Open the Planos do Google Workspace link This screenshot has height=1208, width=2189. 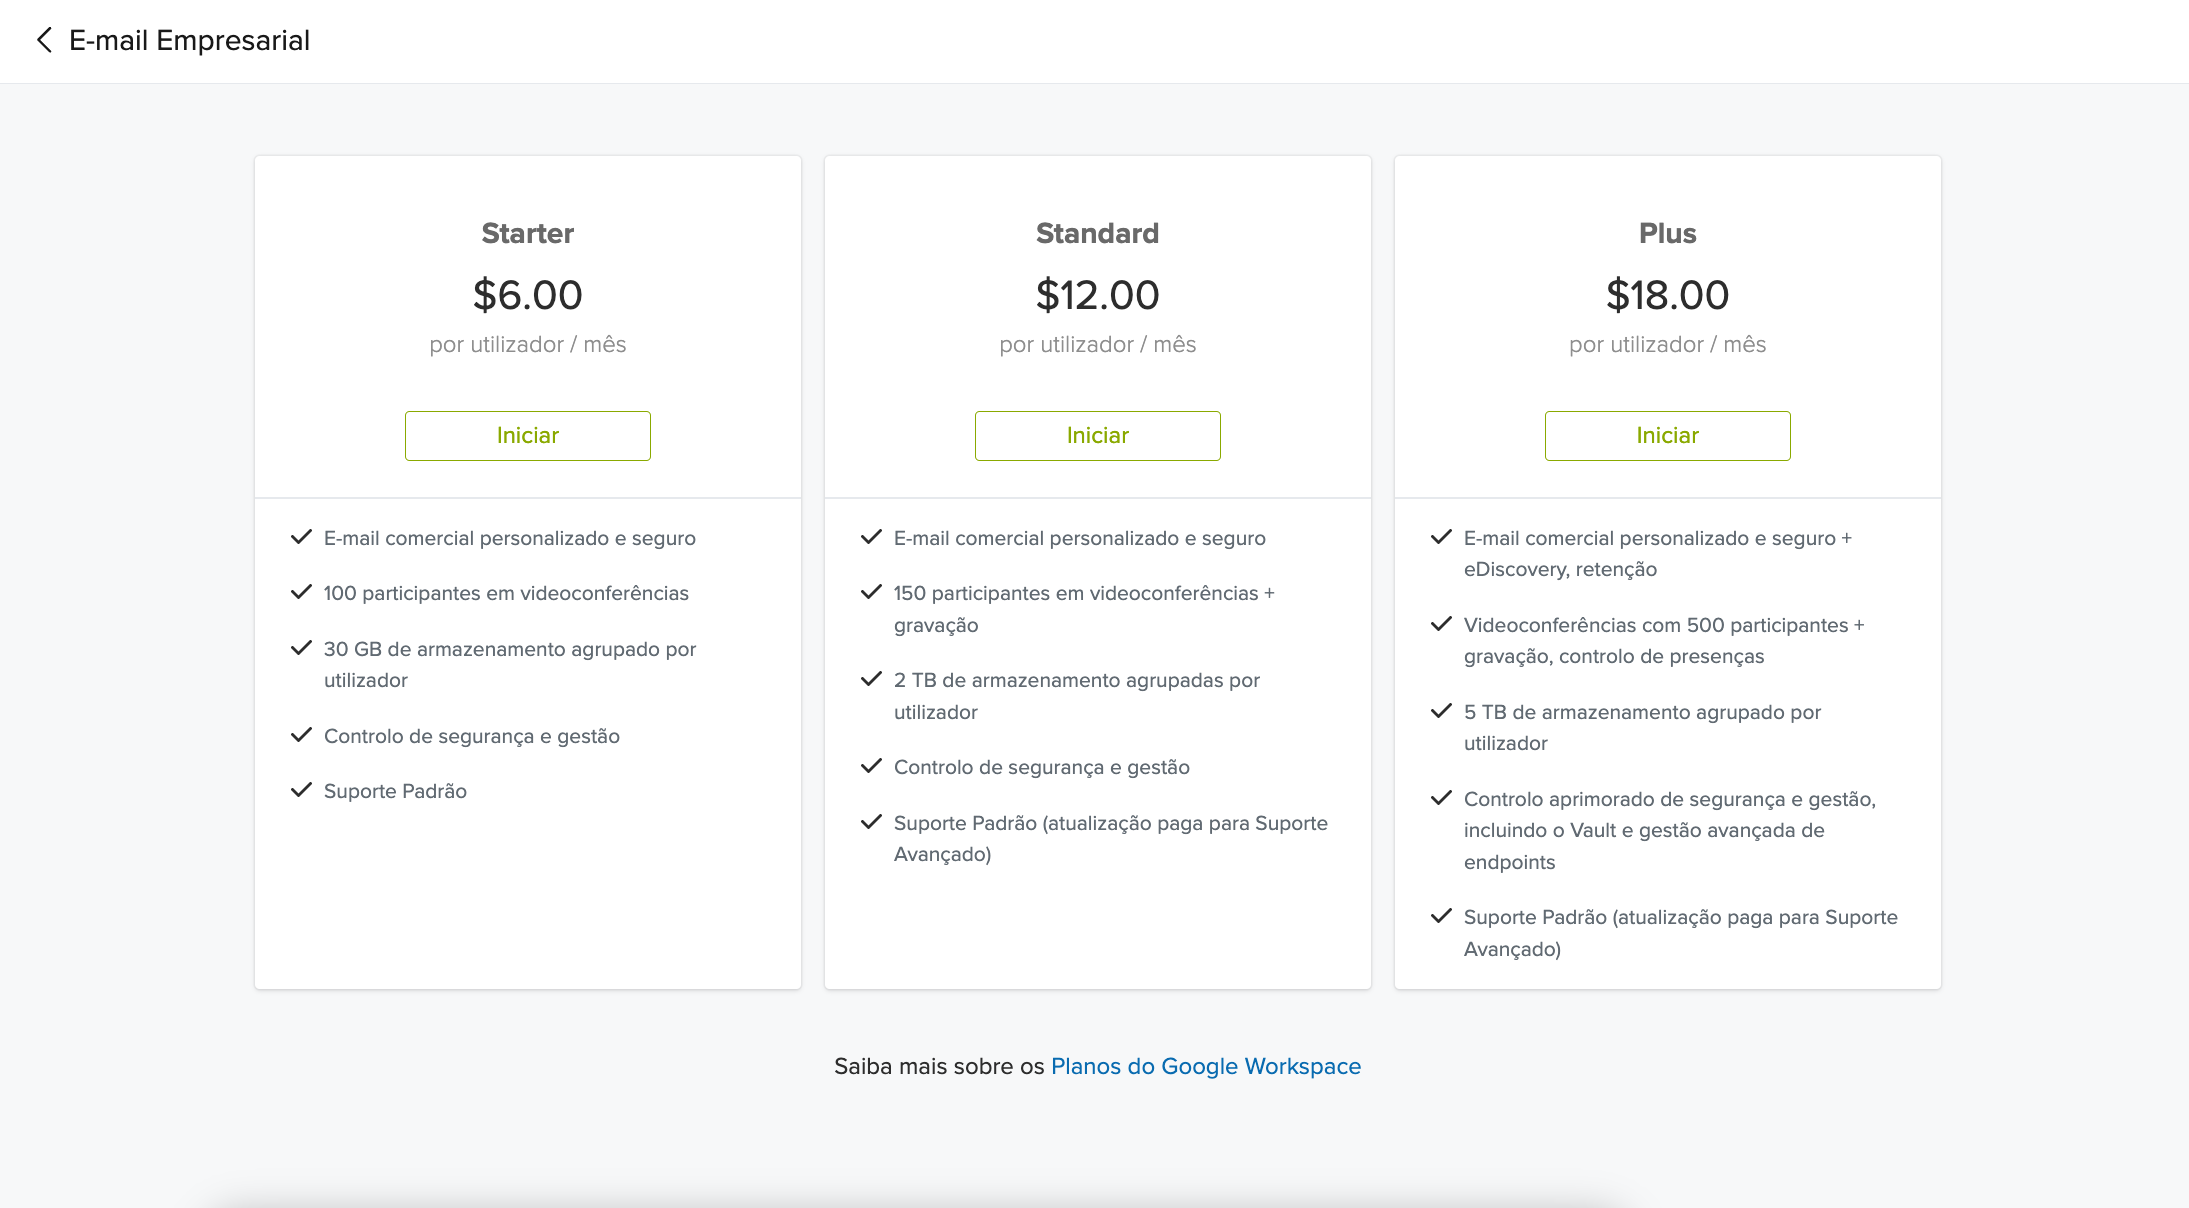(1205, 1066)
